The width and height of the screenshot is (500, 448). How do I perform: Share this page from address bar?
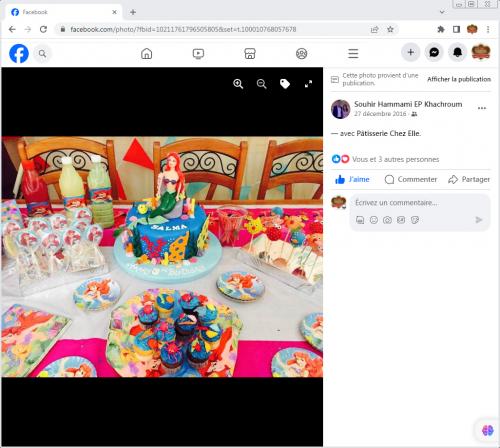point(375,30)
